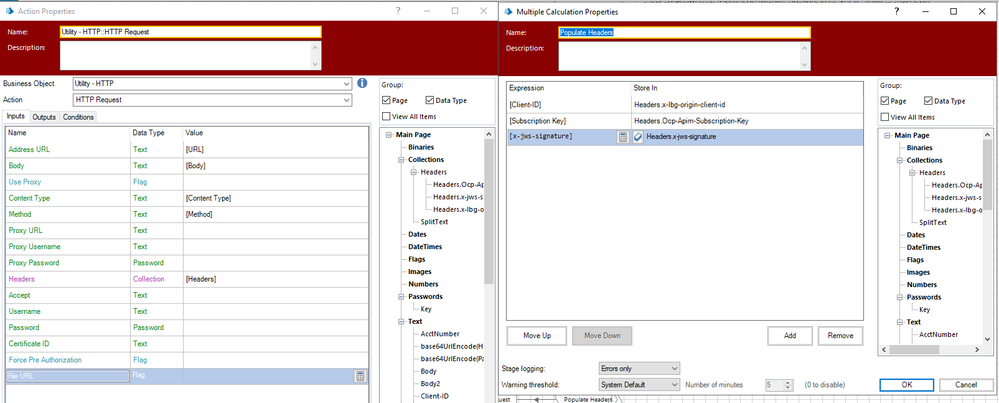Image resolution: width=999 pixels, height=403 pixels.
Task: Open the calculator icon on File URL row
Action: [360, 376]
